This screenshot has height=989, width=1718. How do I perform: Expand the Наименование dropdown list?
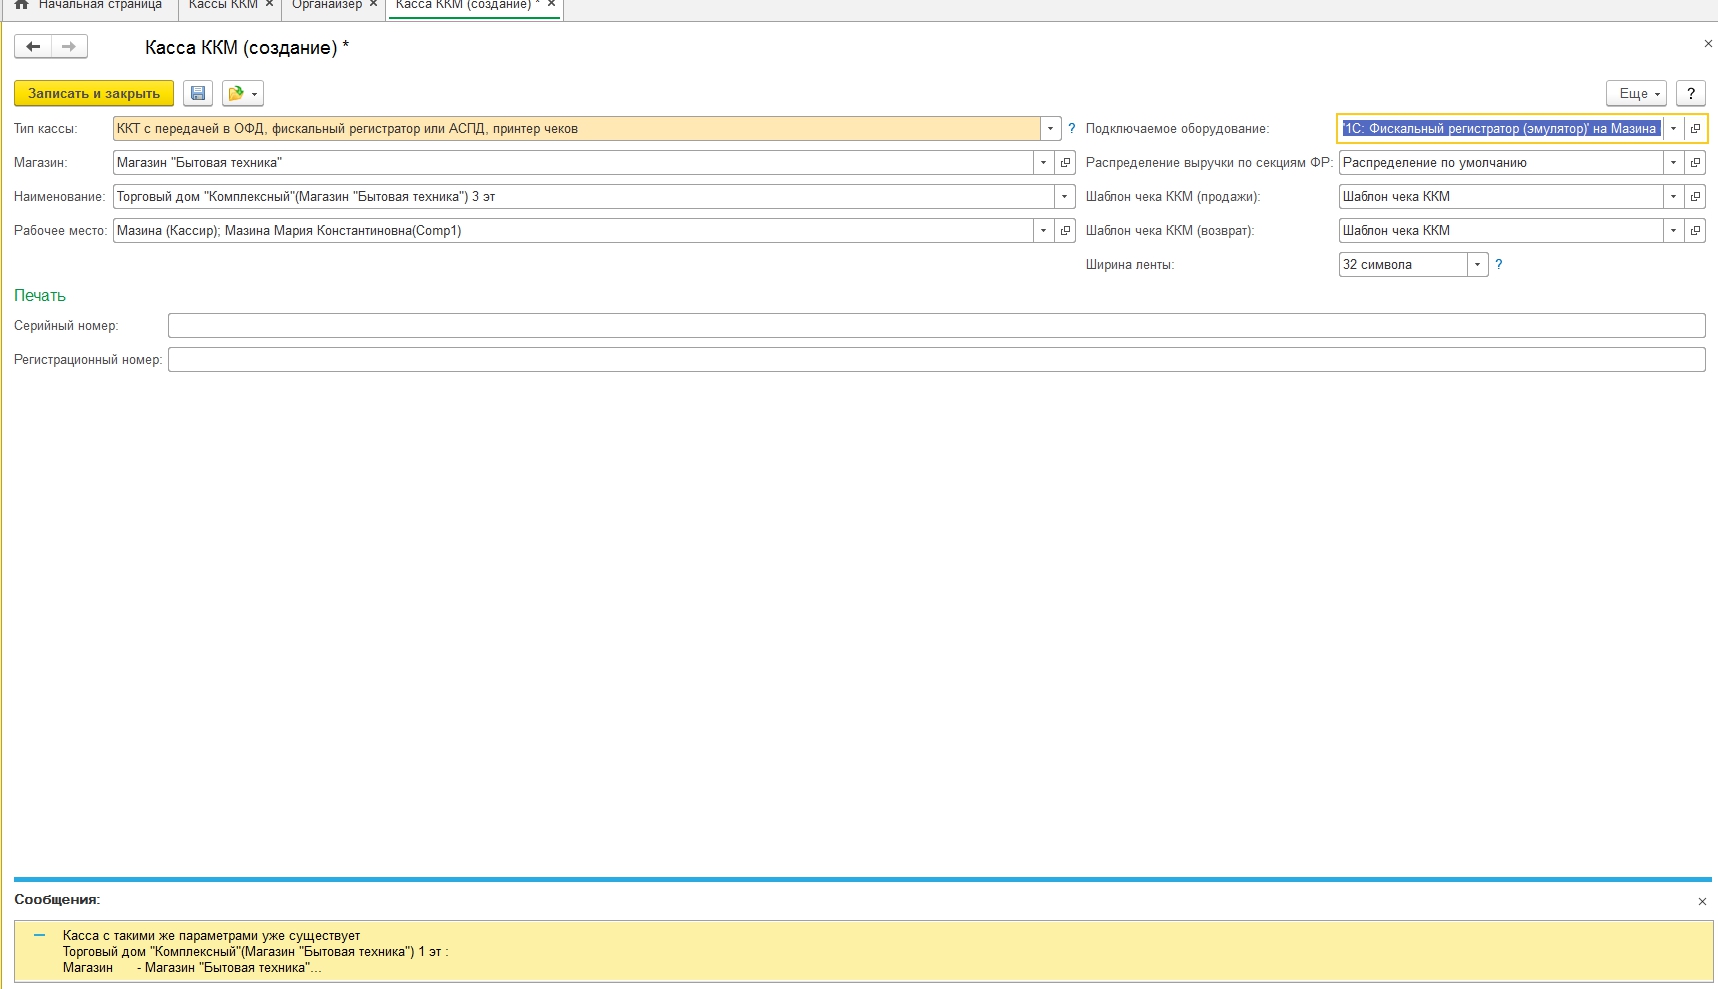coord(1065,196)
